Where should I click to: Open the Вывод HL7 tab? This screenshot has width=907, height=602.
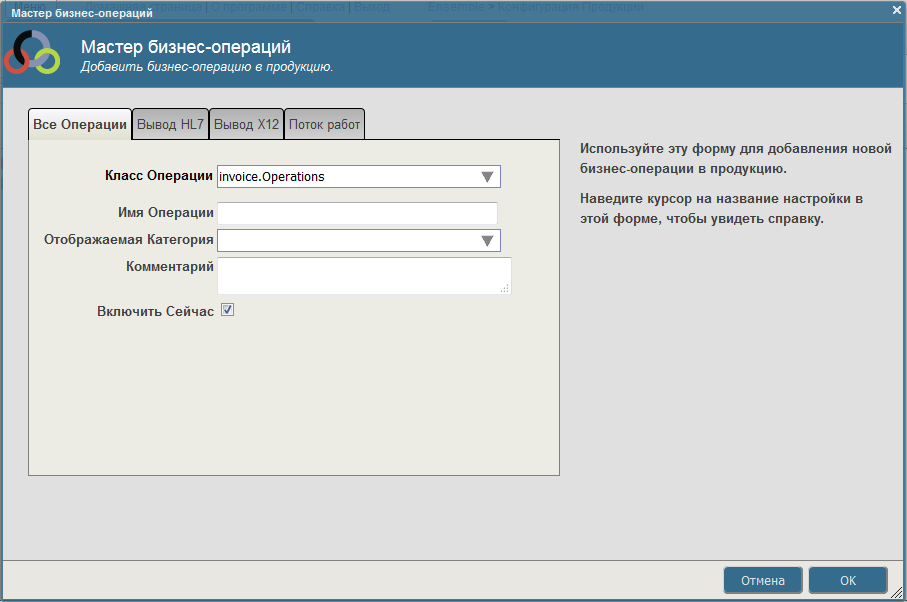click(171, 125)
